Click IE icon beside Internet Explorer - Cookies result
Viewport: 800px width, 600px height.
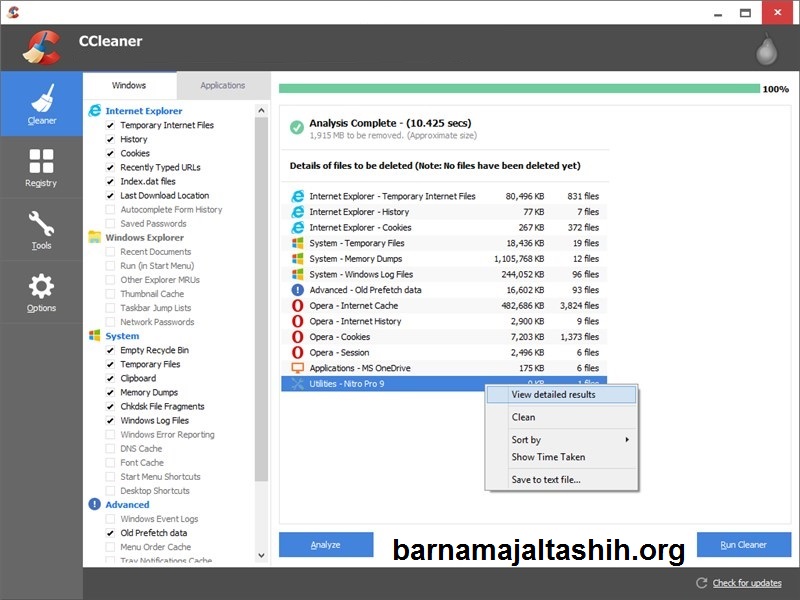click(x=297, y=228)
